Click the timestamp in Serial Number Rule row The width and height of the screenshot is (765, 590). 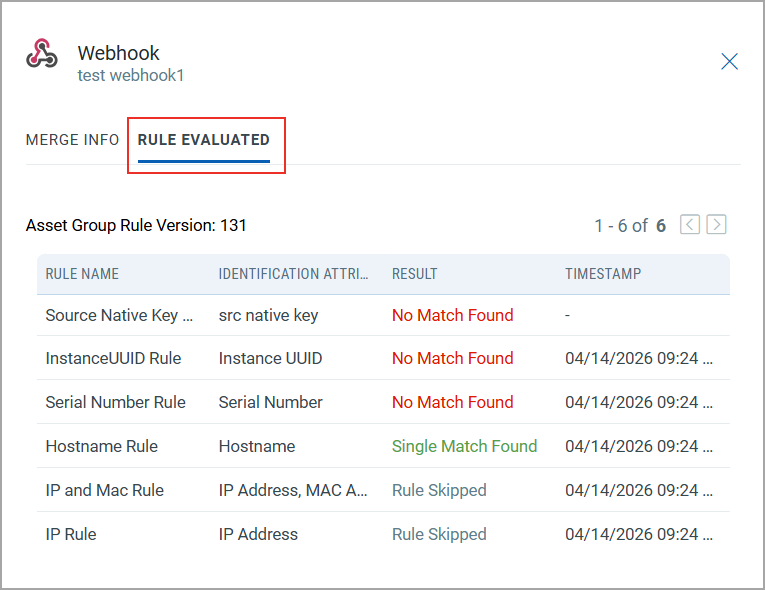[639, 402]
